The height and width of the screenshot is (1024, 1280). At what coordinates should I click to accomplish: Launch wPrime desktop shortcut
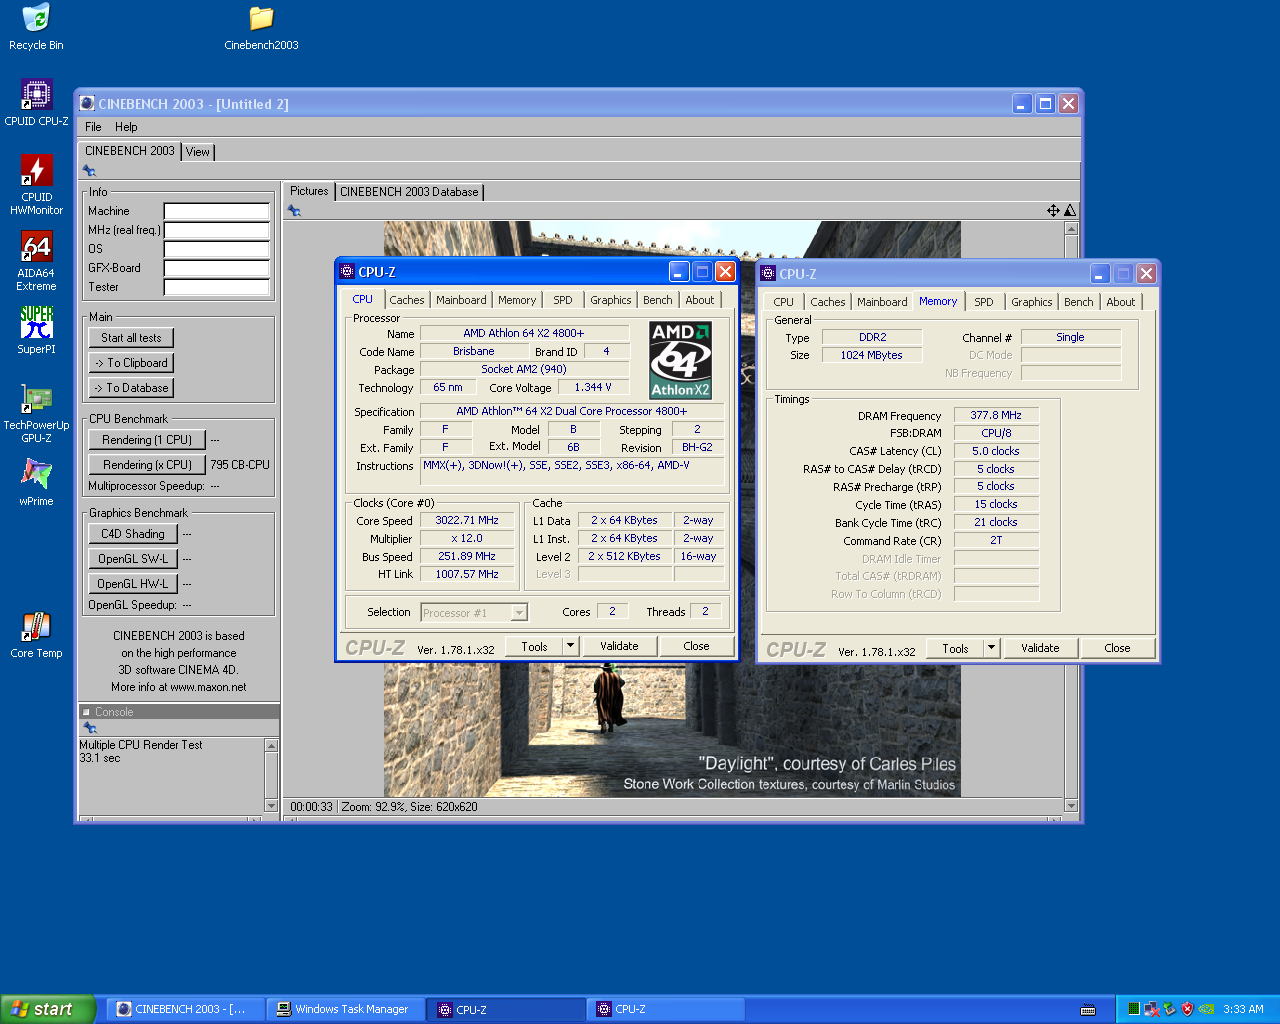coord(36,481)
